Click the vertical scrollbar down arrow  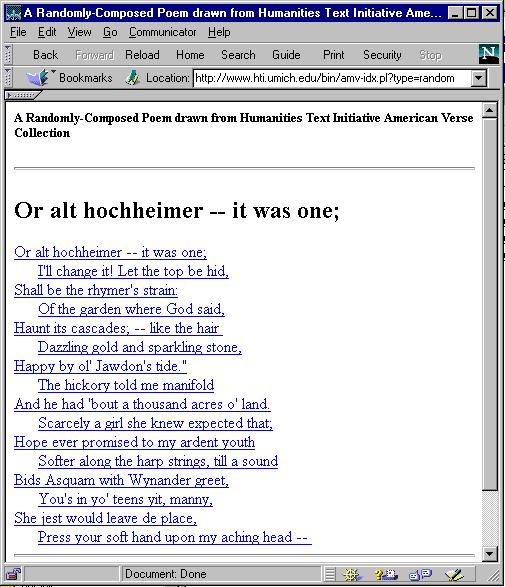[490, 554]
